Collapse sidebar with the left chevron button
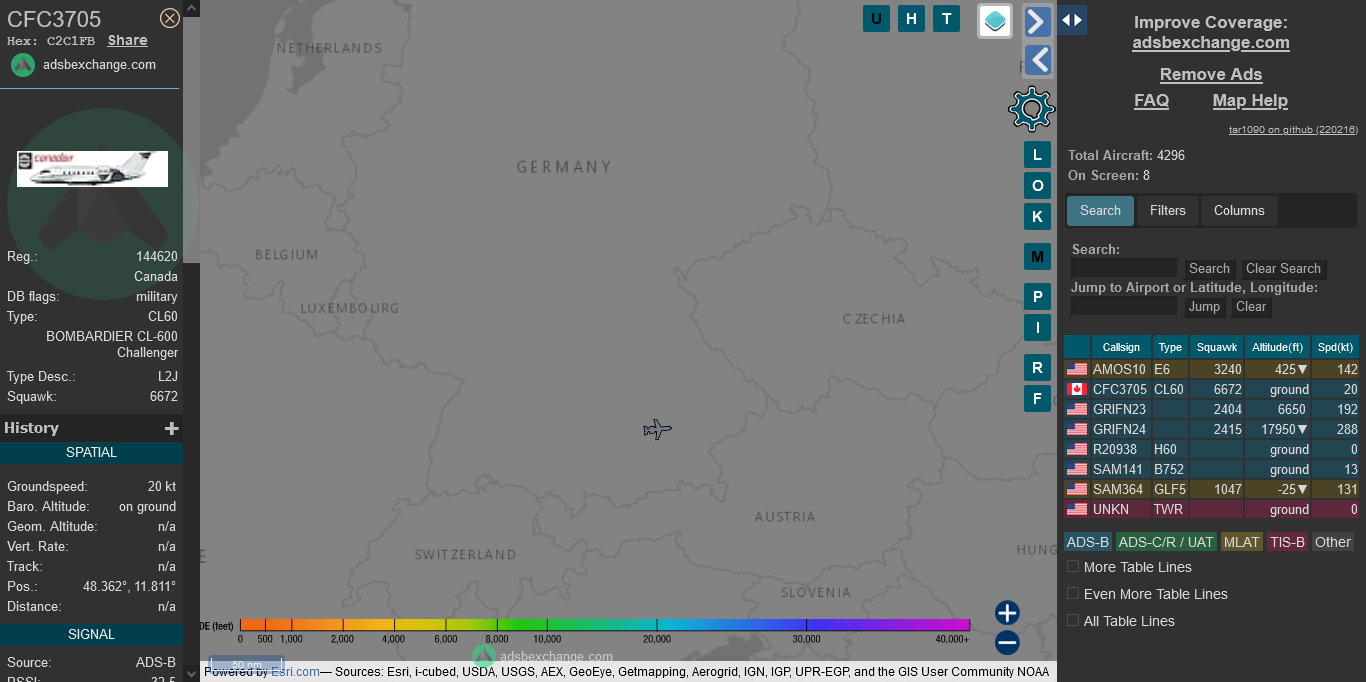Image resolution: width=1366 pixels, height=682 pixels. 1038,60
